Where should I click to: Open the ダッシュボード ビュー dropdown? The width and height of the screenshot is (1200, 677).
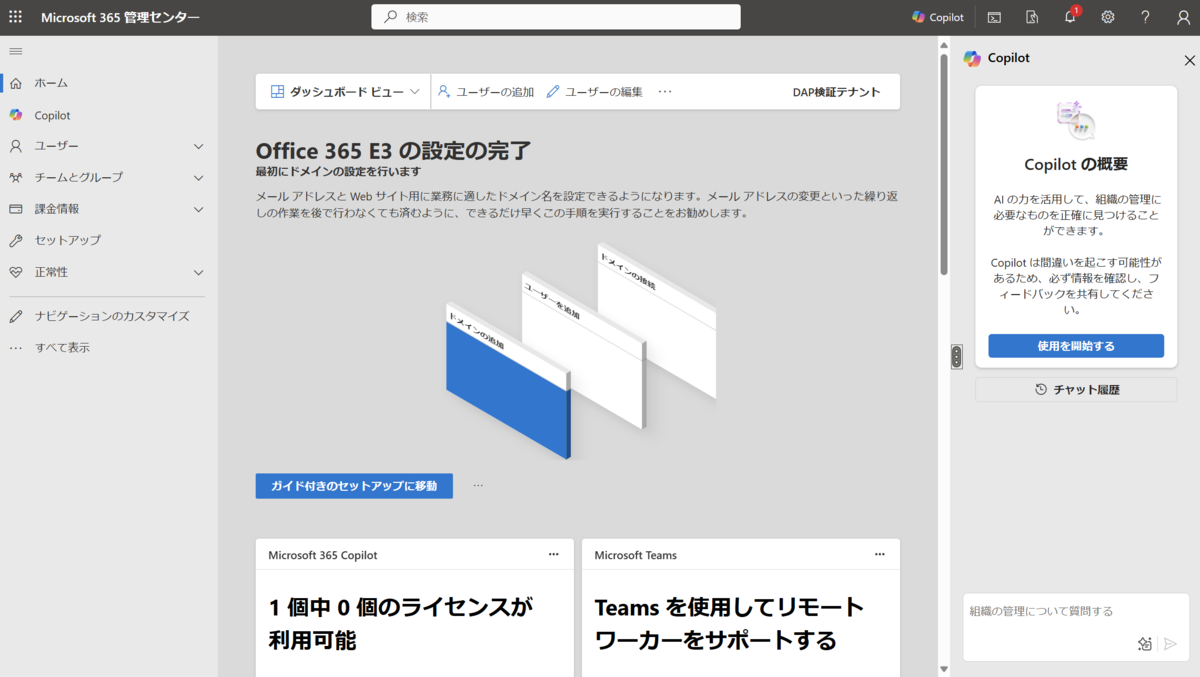coord(344,92)
